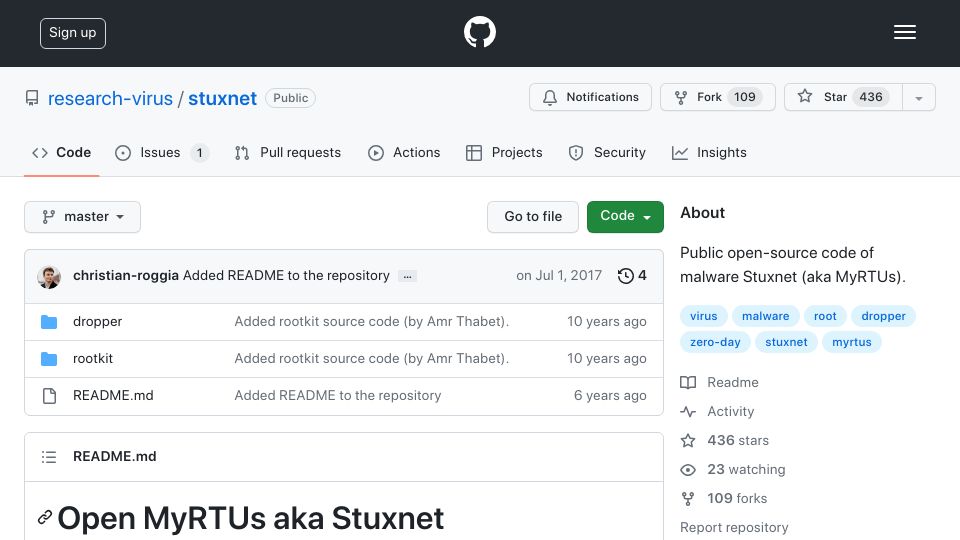Open the GitHub logo home link
Screen dimensions: 960x540
pyautogui.click(x=479, y=32)
